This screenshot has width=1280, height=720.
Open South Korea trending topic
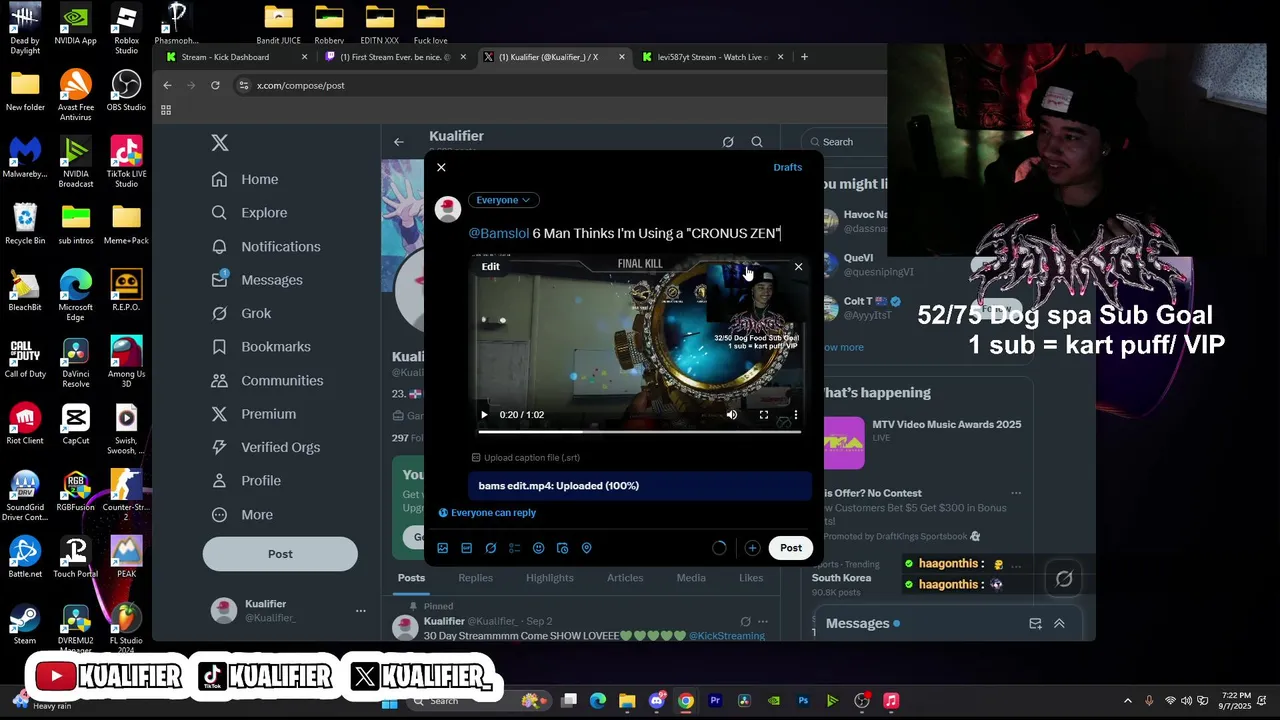pyautogui.click(x=841, y=578)
